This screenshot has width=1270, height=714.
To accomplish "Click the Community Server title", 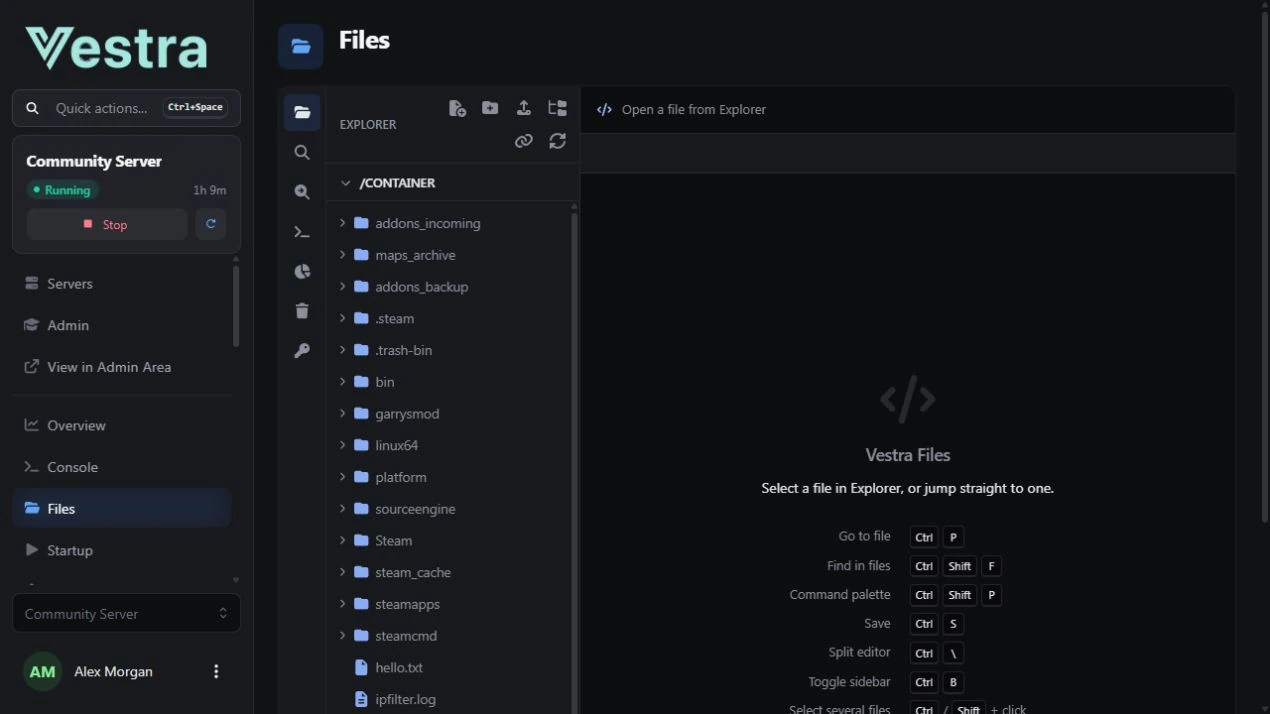I will click(94, 161).
